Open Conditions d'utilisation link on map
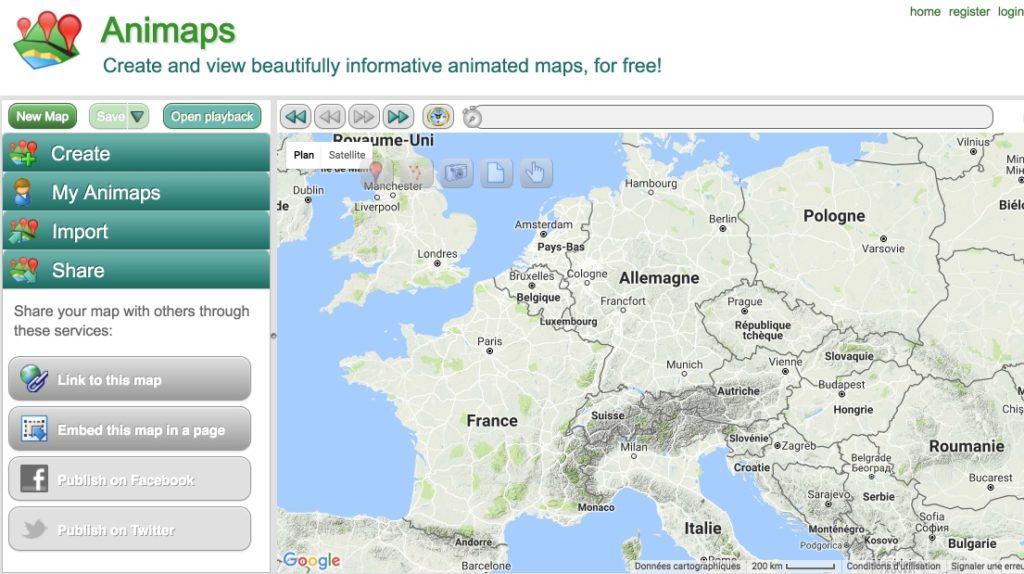Image resolution: width=1024 pixels, height=574 pixels. click(893, 566)
